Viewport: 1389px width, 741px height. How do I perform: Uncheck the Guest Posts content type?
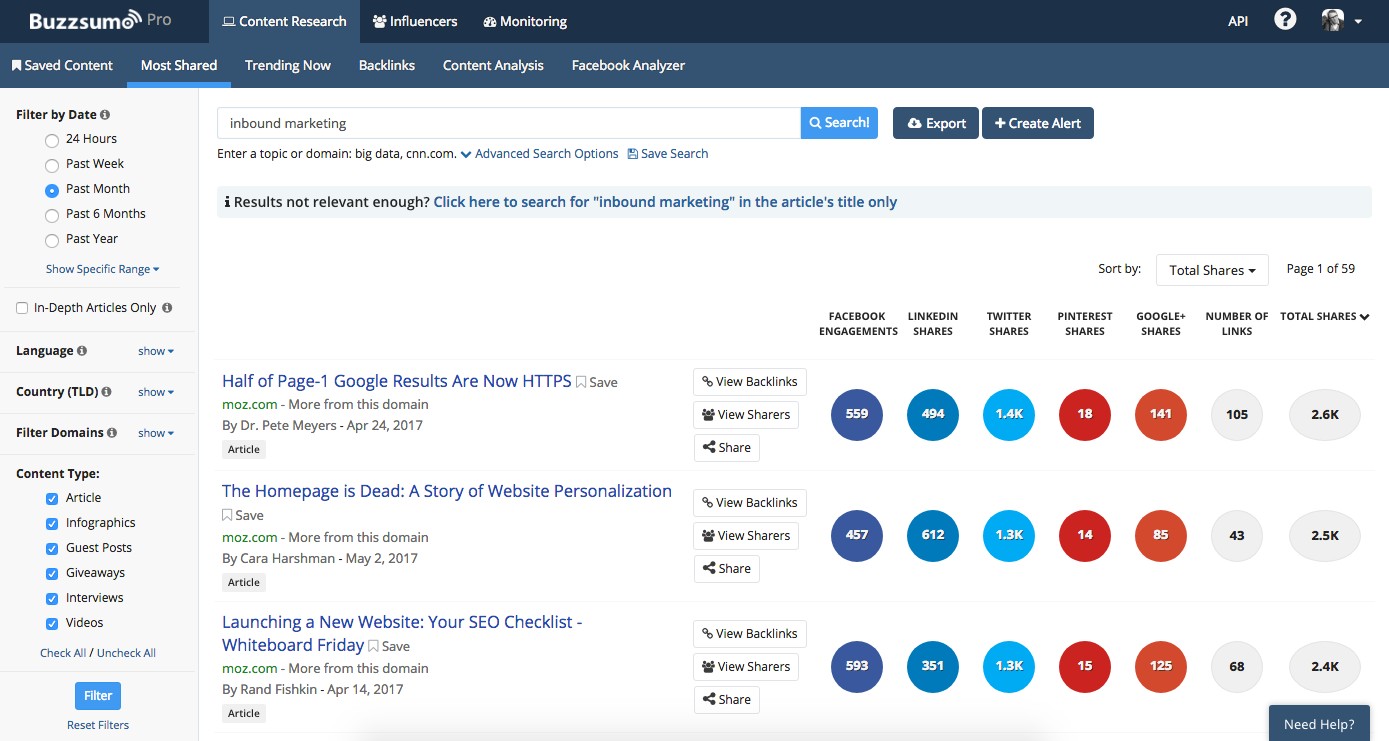click(52, 548)
